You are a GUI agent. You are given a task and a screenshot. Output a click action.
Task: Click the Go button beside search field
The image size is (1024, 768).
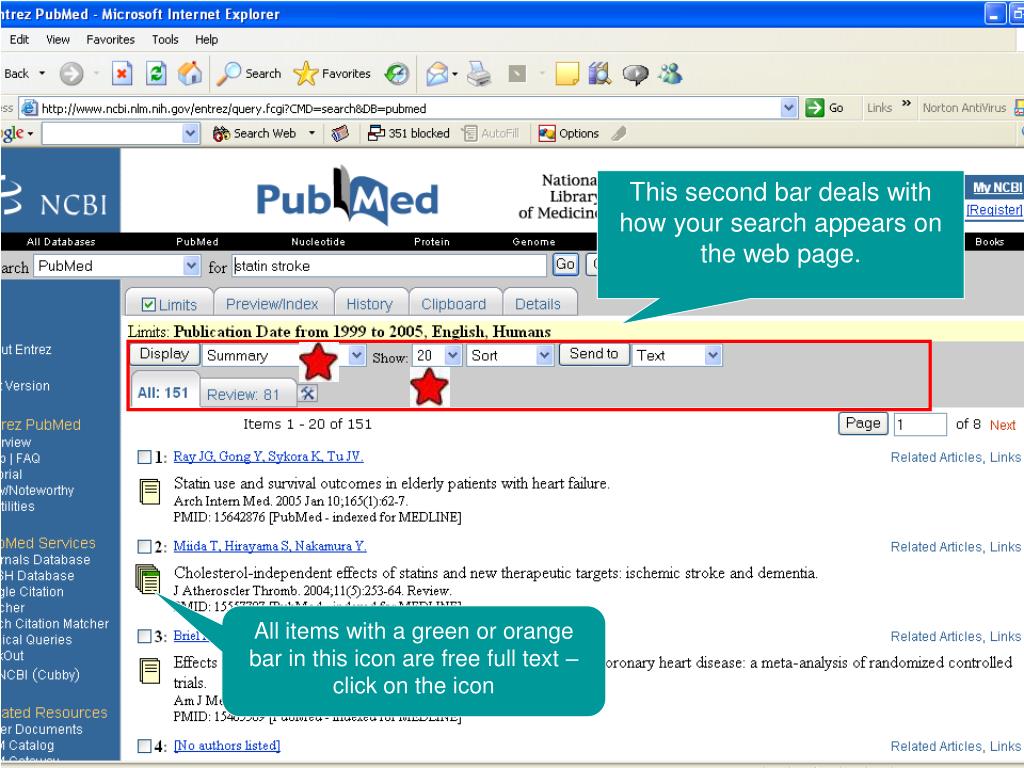pyautogui.click(x=565, y=264)
